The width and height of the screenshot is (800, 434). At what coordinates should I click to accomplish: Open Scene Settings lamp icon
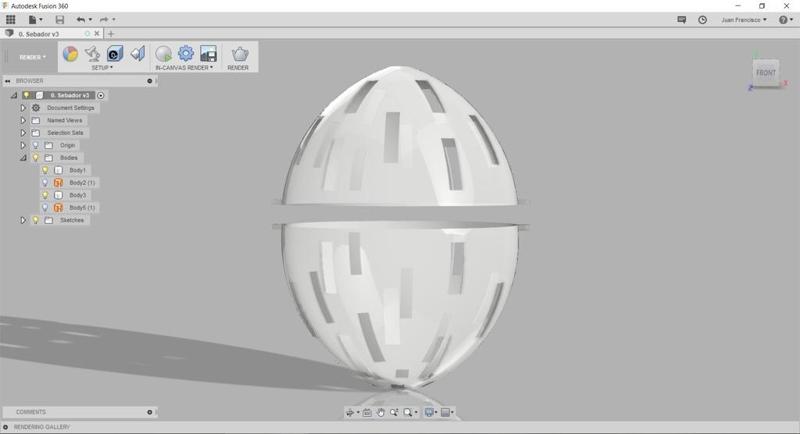click(92, 54)
